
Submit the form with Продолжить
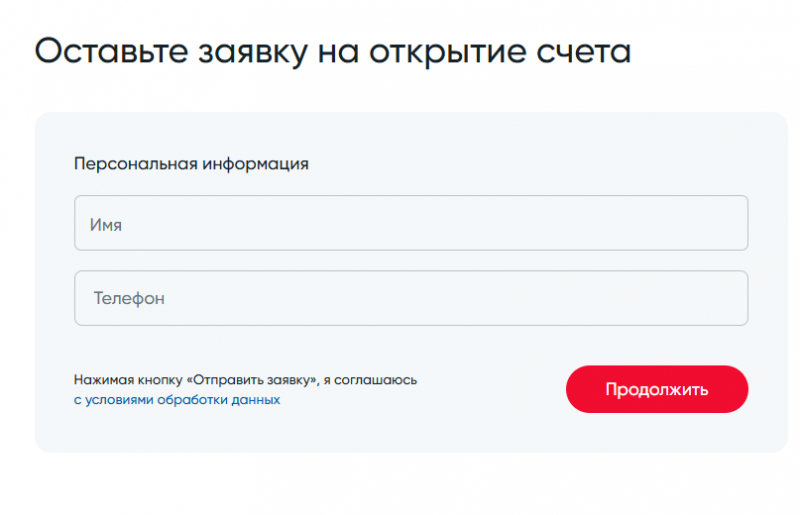(x=656, y=389)
